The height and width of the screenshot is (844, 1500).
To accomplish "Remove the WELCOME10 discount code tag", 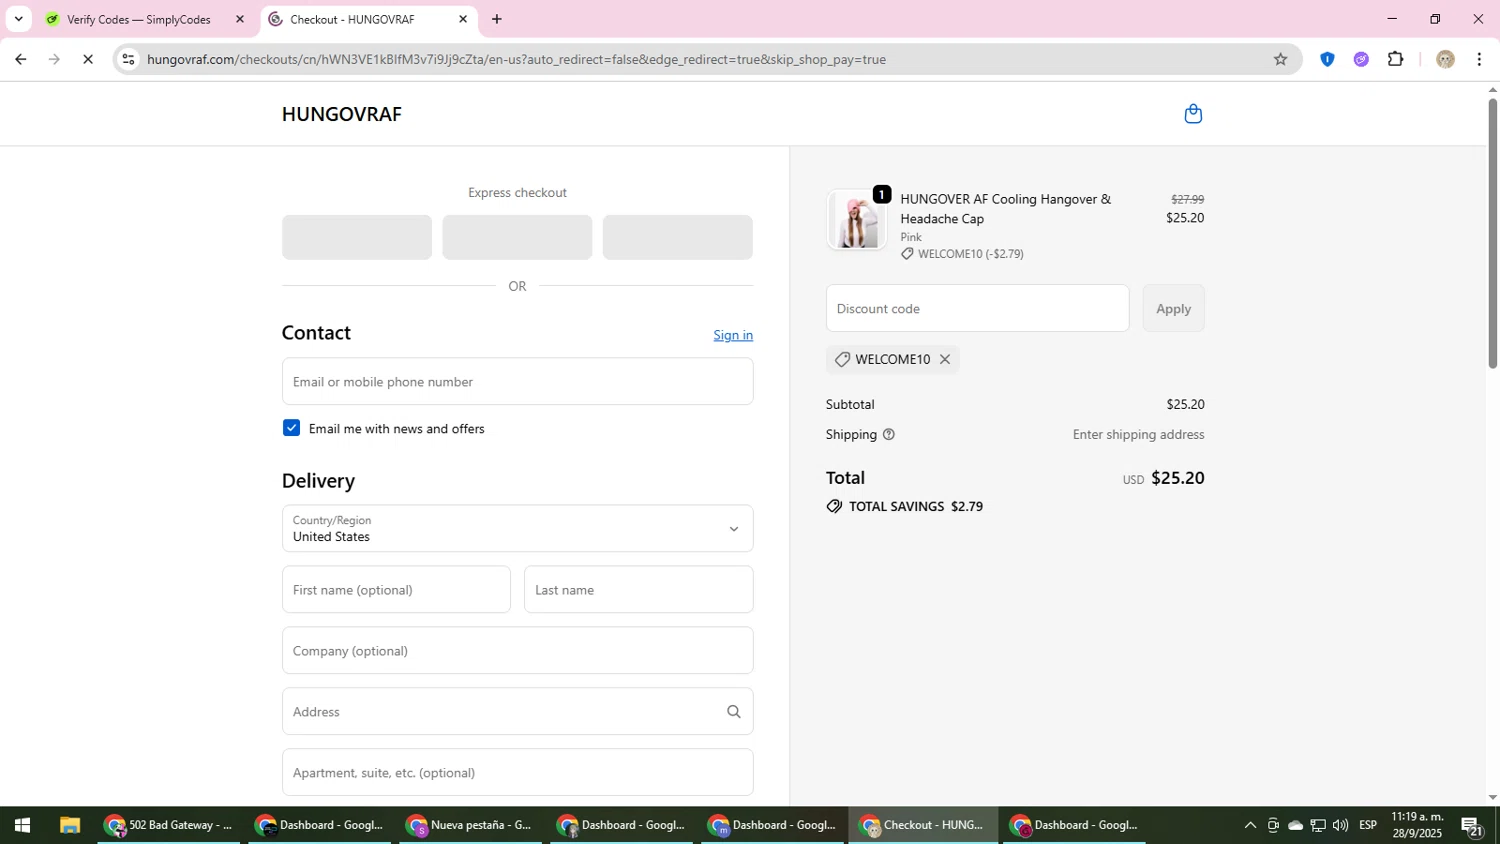I will tap(944, 359).
